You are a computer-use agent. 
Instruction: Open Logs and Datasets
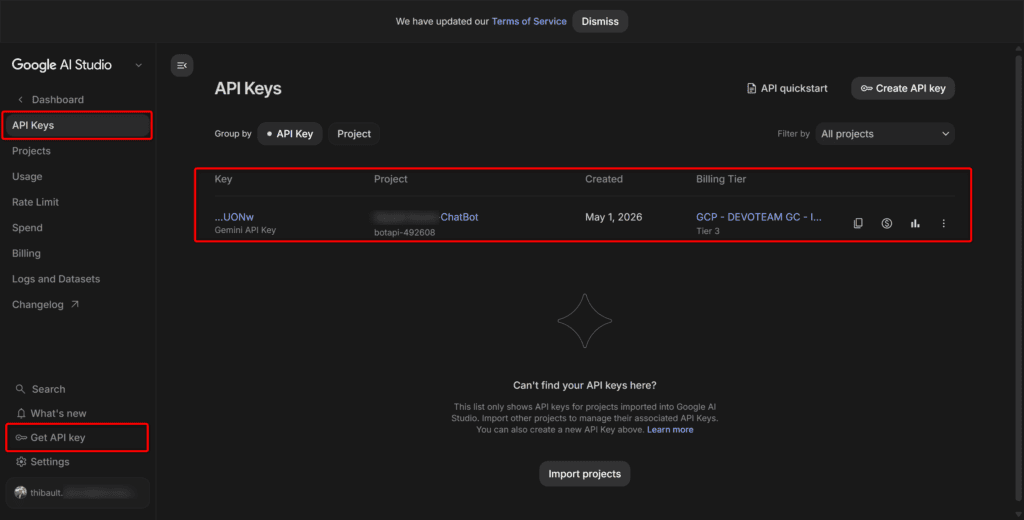(x=56, y=279)
